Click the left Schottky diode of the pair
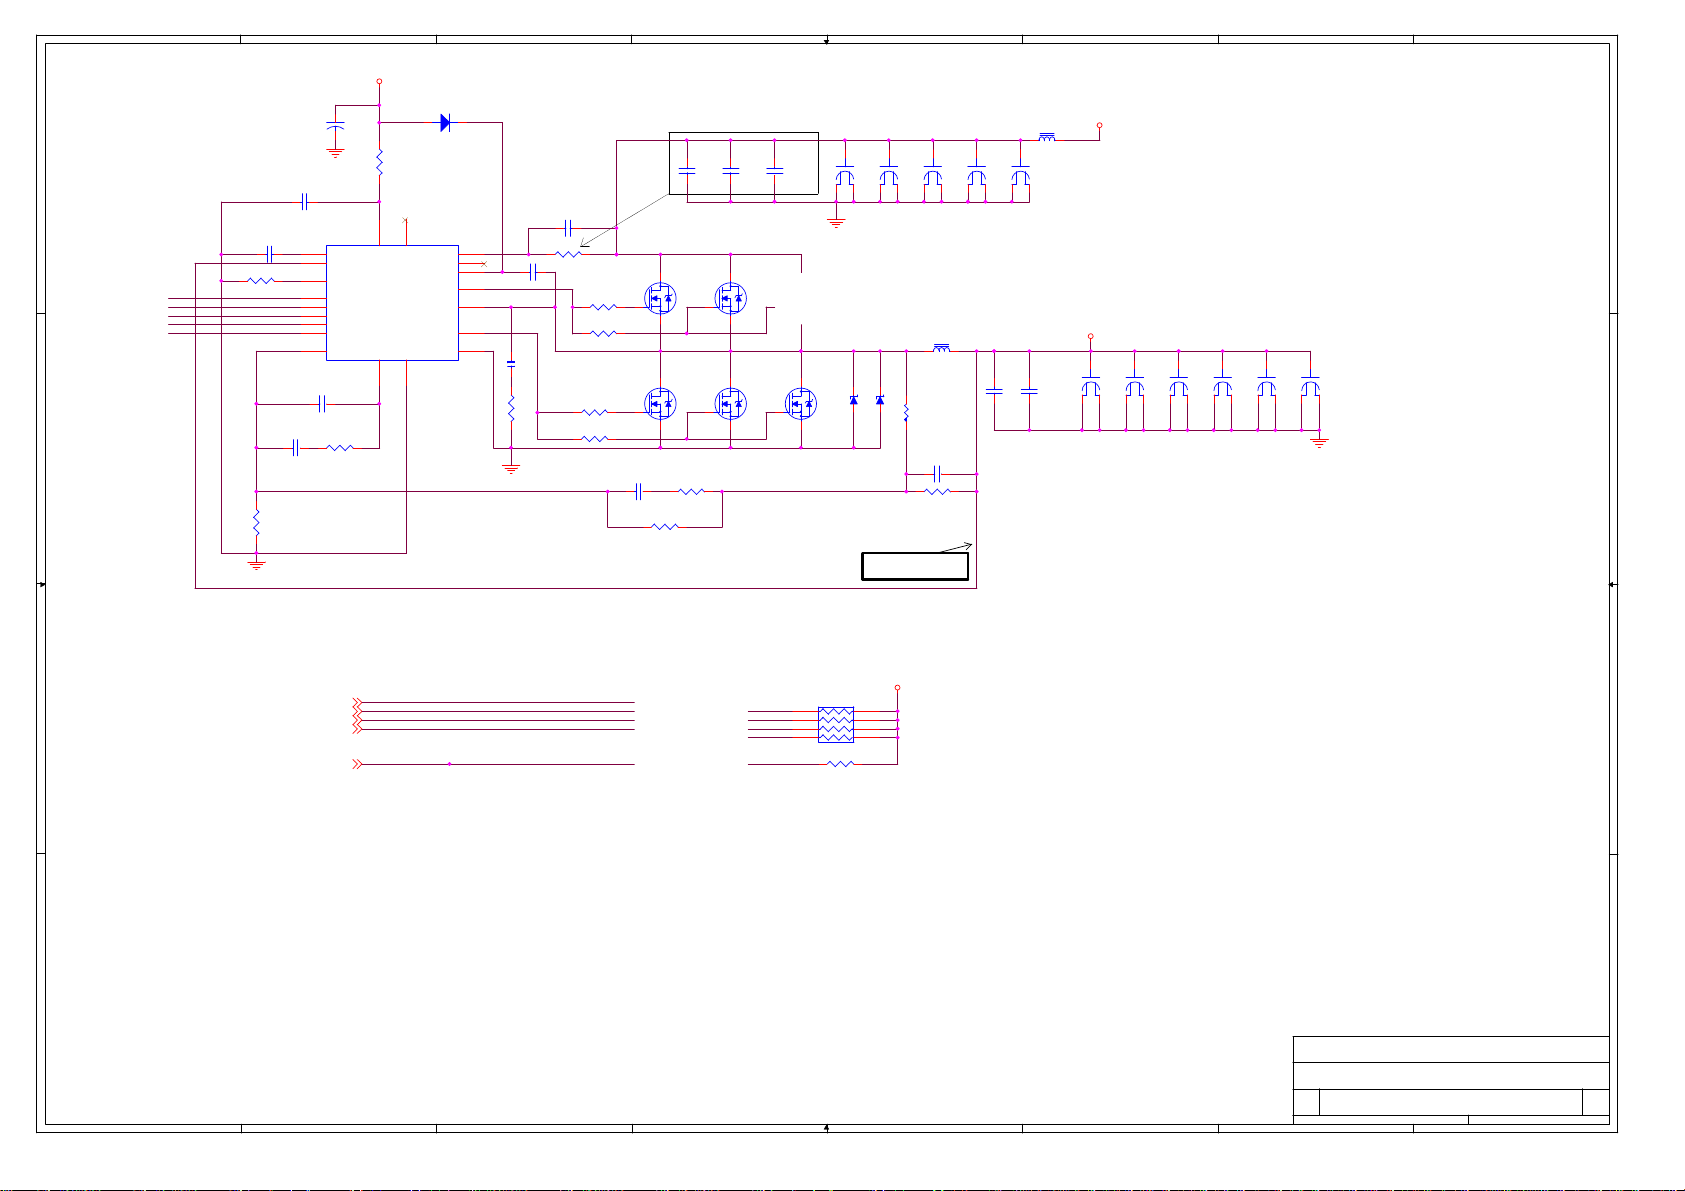1685x1191 pixels. [853, 400]
